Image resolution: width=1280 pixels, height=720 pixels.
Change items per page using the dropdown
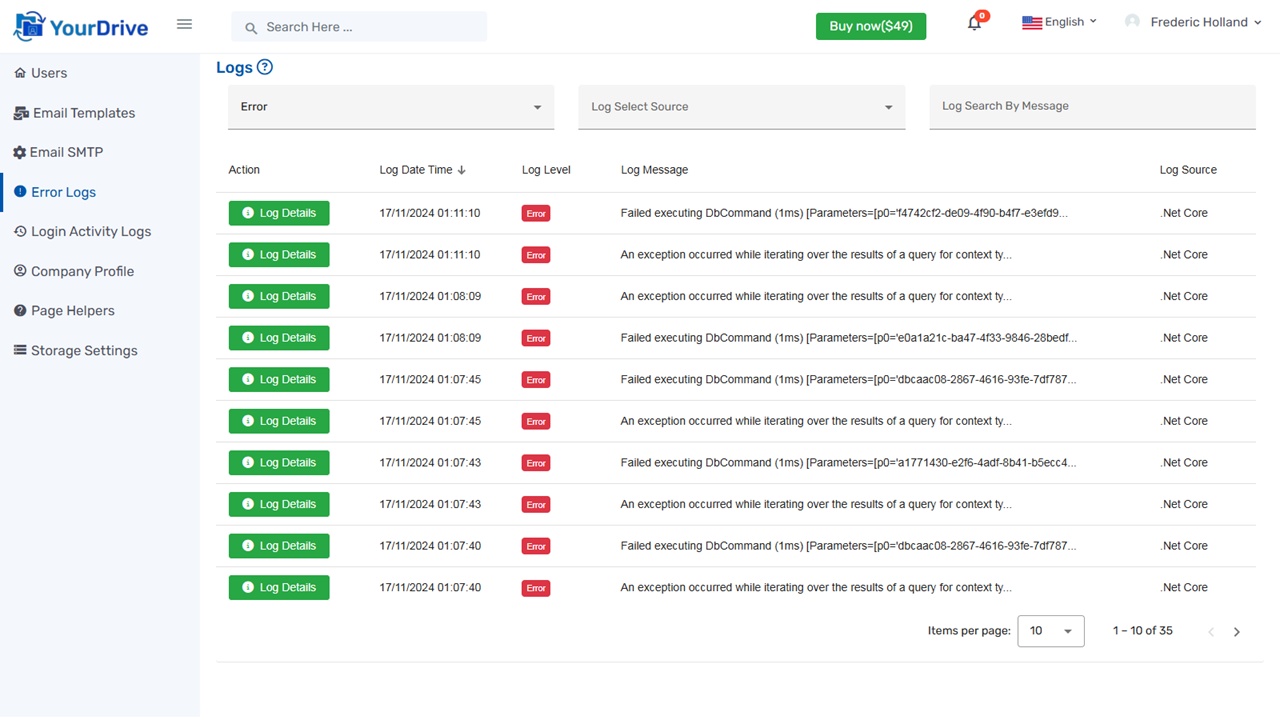pyautogui.click(x=1050, y=631)
